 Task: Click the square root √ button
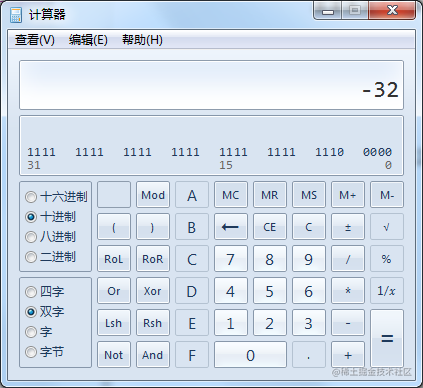[x=387, y=227]
